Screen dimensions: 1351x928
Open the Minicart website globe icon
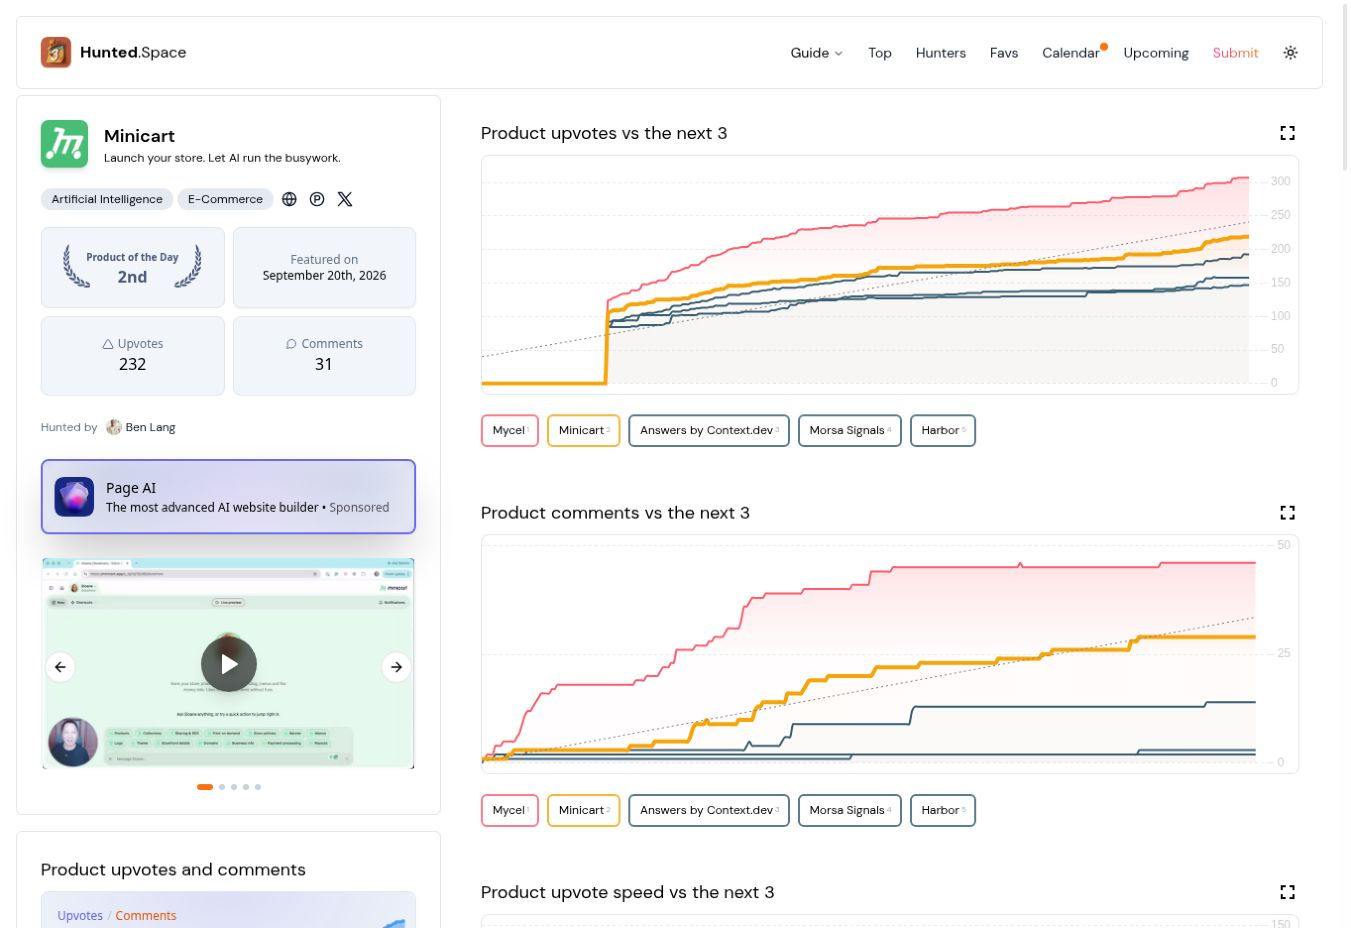289,199
